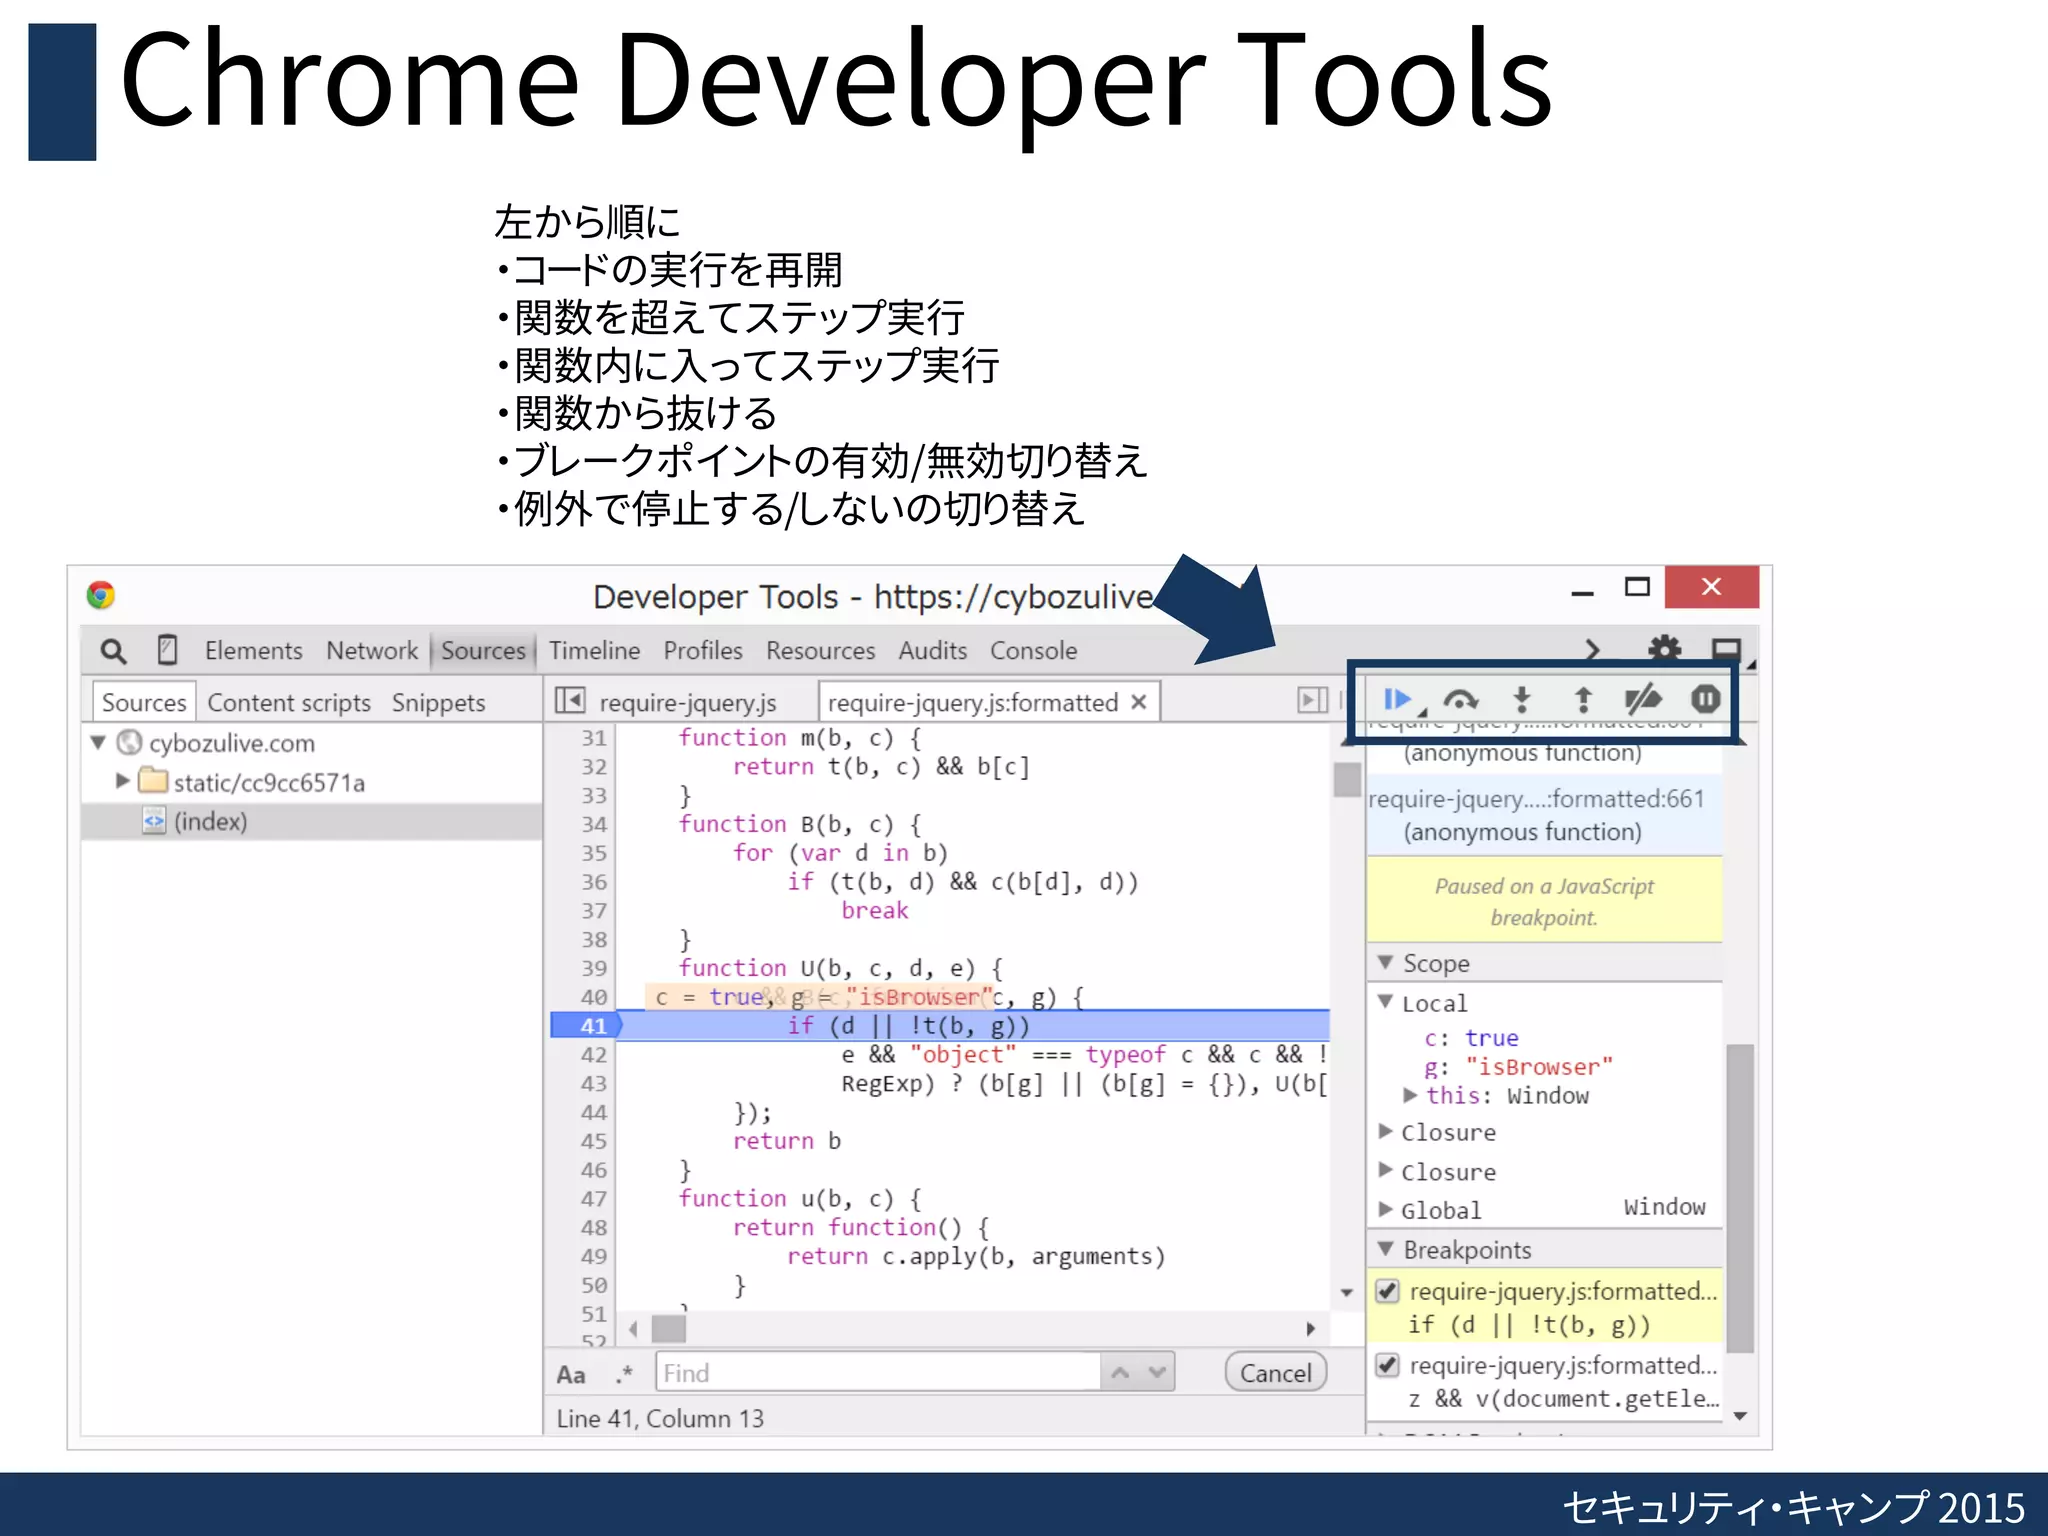
Task: Step into next function call
Action: click(1522, 699)
